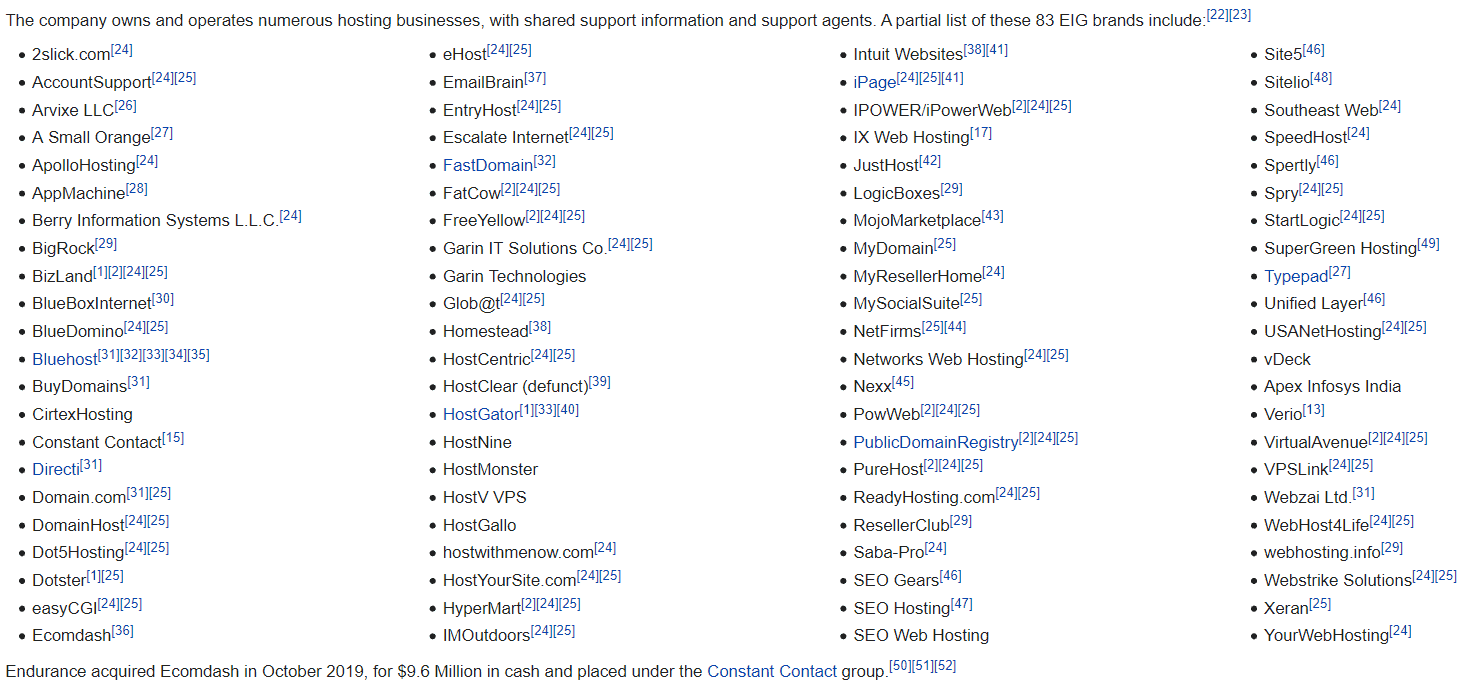Follow Constant Contact link in bottom sentence
The height and width of the screenshot is (686, 1459).
[x=772, y=672]
